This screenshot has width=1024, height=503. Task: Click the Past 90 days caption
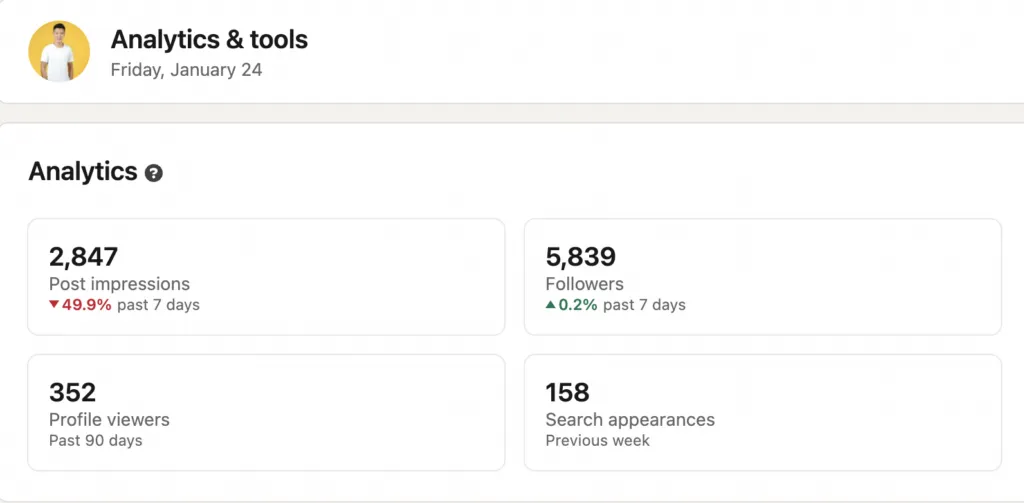click(x=96, y=441)
